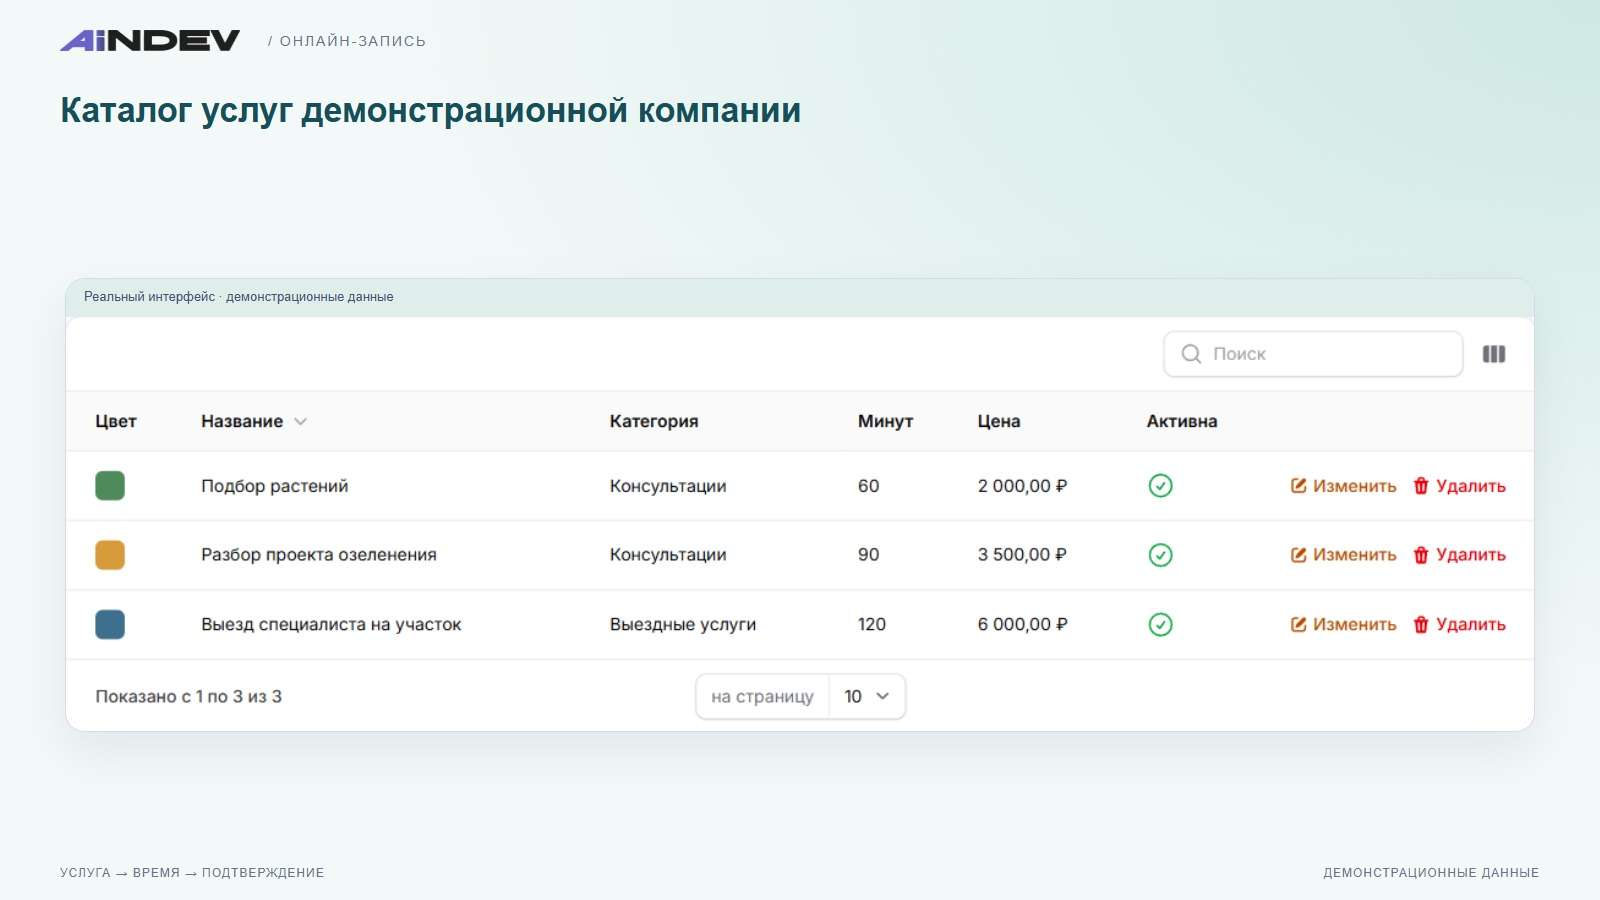Edit Разбор проекта озеленения via Изменить
The width and height of the screenshot is (1600, 900).
pos(1343,555)
